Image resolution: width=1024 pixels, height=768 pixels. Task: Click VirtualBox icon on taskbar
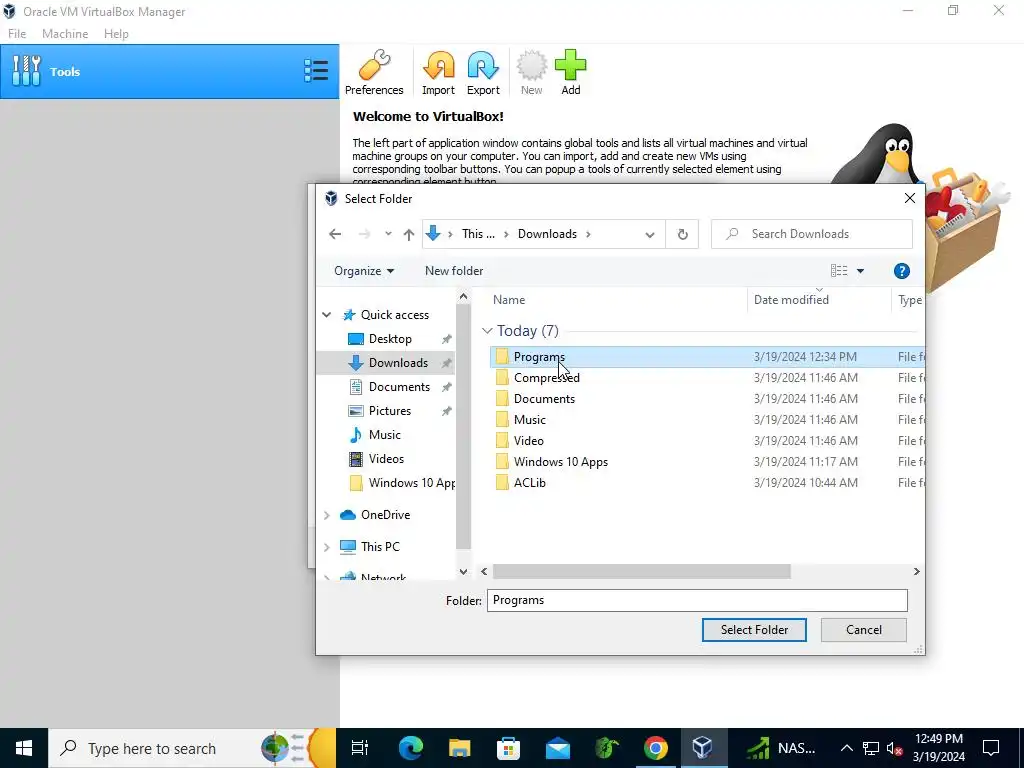tap(703, 748)
